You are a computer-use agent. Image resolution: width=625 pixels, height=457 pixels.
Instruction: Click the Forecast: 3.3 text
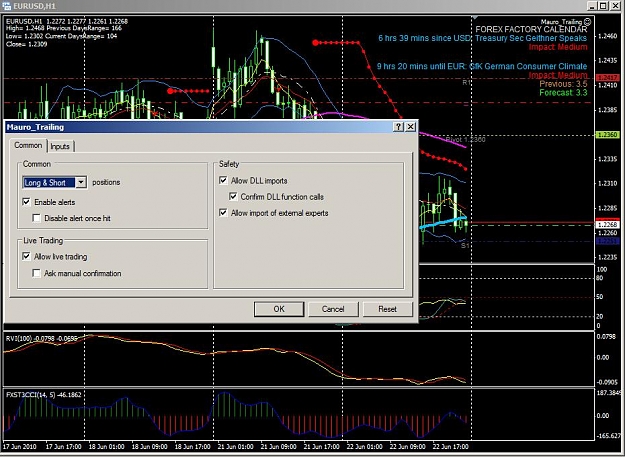coord(563,93)
